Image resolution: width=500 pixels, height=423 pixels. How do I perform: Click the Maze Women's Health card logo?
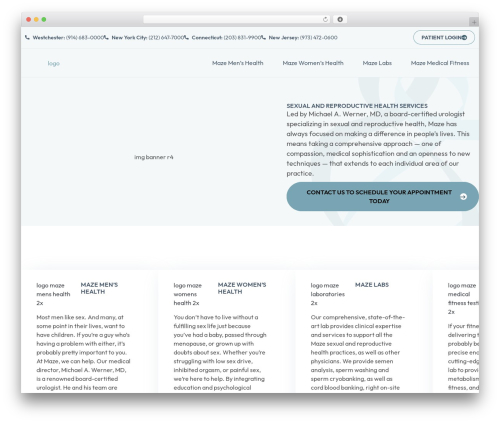coord(188,294)
